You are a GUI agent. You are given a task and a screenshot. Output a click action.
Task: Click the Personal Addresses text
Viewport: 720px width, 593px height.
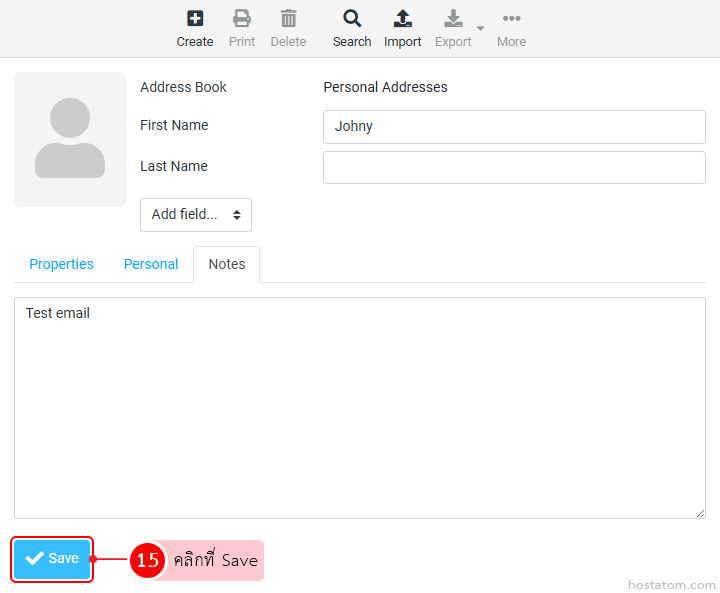[385, 87]
